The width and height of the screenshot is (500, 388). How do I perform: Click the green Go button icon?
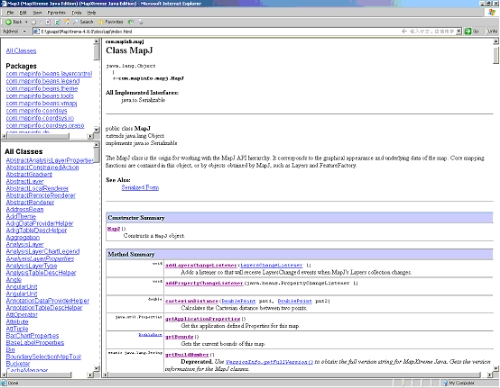[x=468, y=31]
